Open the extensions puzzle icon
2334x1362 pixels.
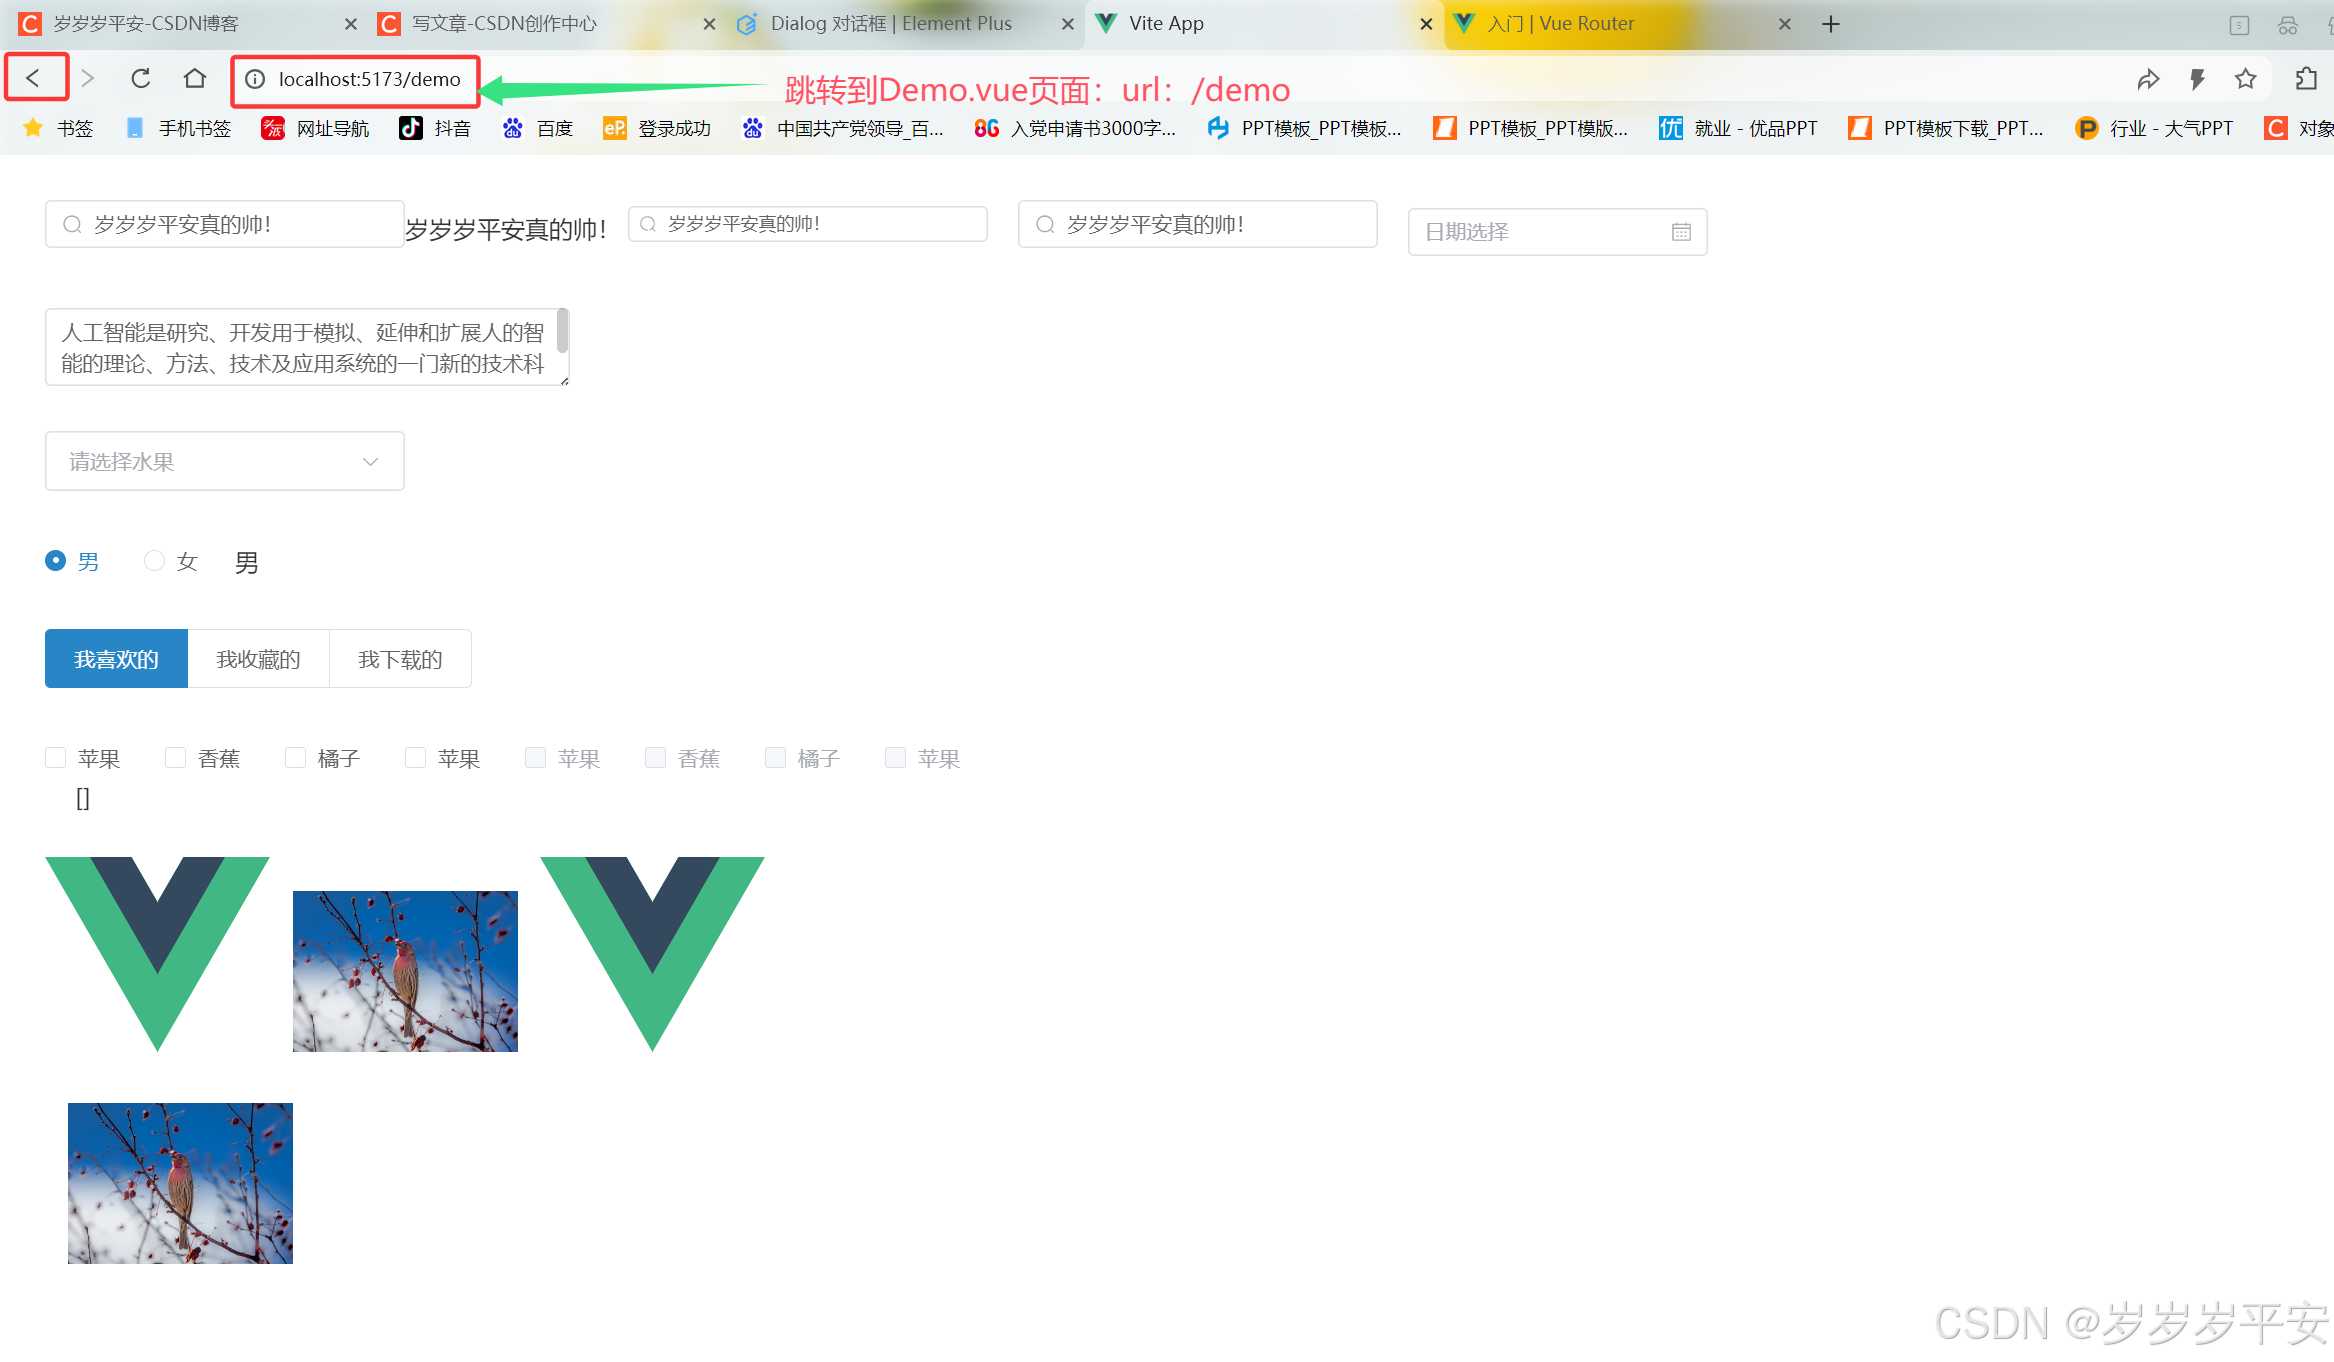(2306, 78)
